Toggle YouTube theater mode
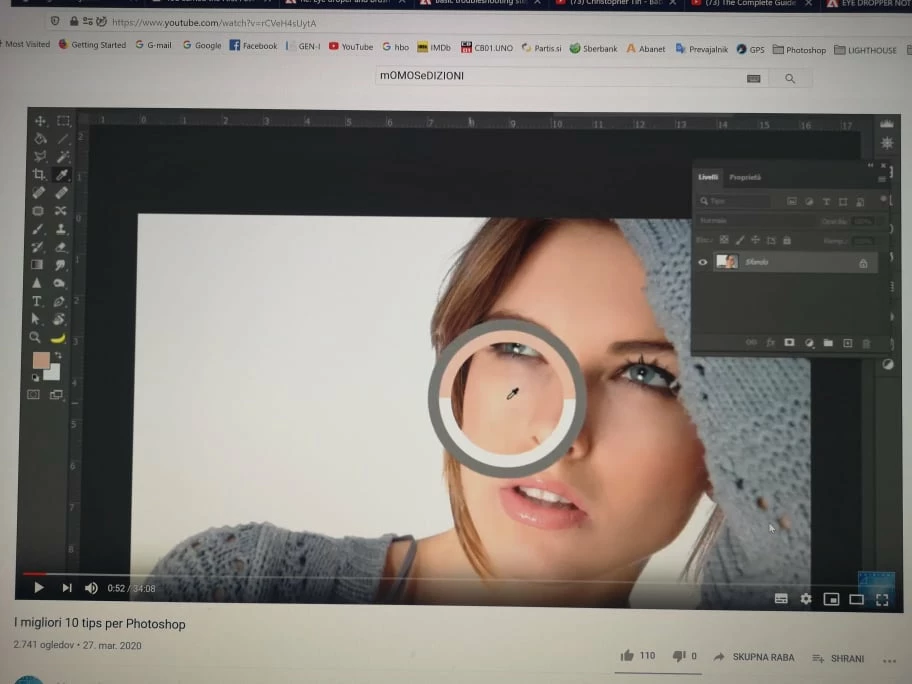 (x=856, y=599)
